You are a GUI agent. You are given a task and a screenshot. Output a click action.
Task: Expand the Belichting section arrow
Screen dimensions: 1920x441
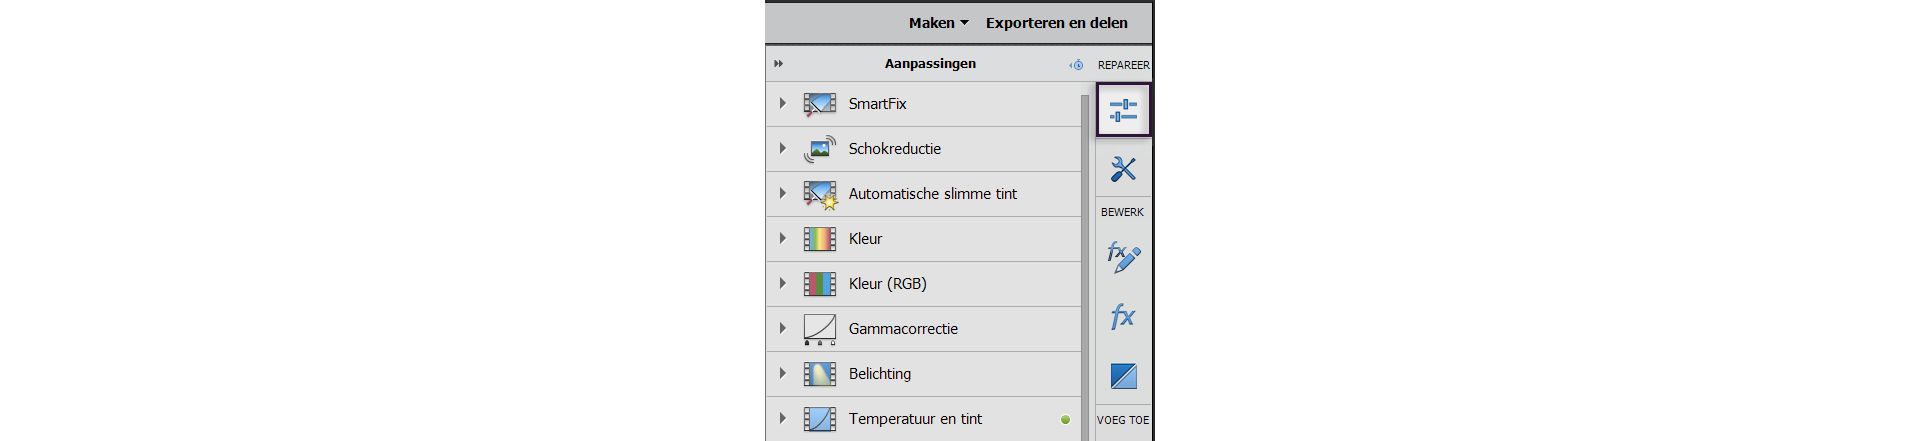click(x=783, y=373)
